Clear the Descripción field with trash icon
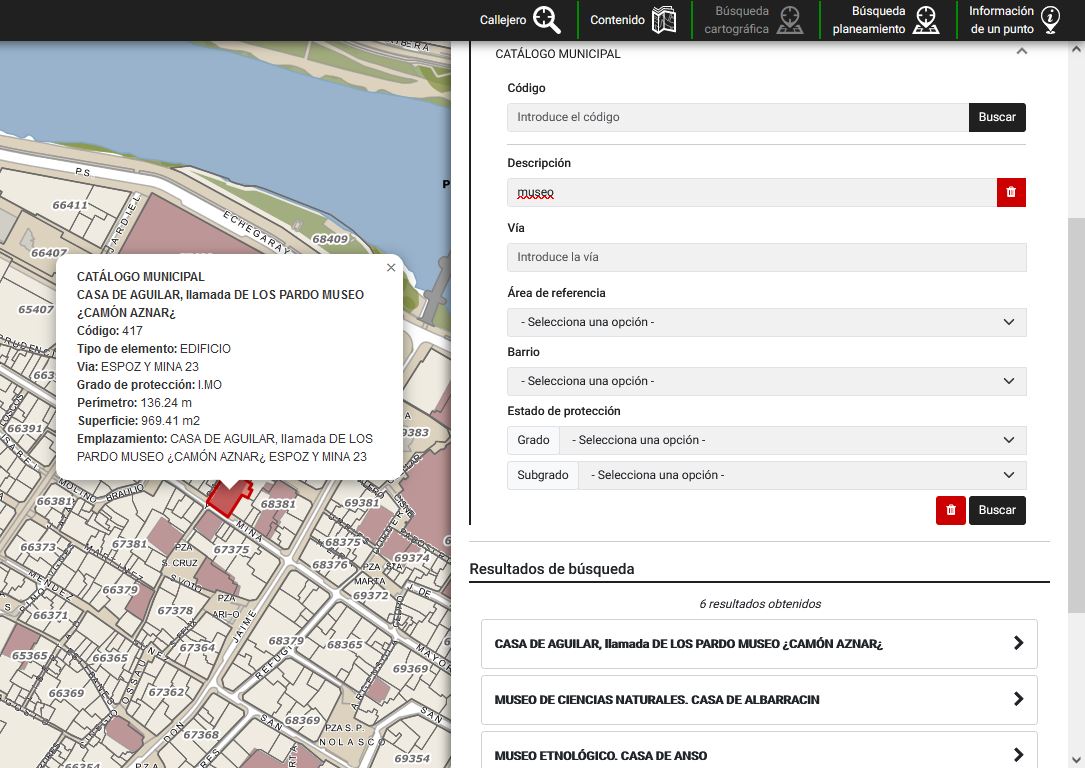The height and width of the screenshot is (768, 1085). click(1011, 192)
